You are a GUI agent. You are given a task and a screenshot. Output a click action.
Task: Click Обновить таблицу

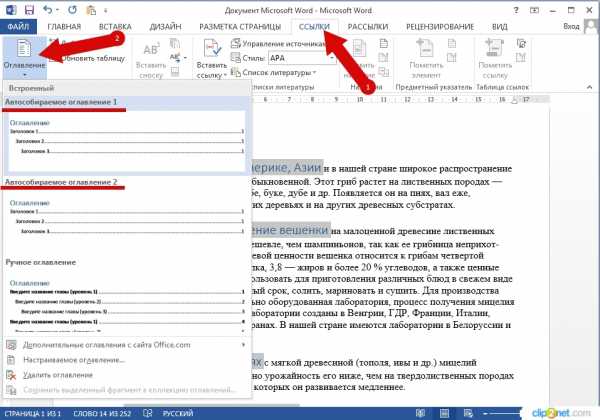(89, 58)
